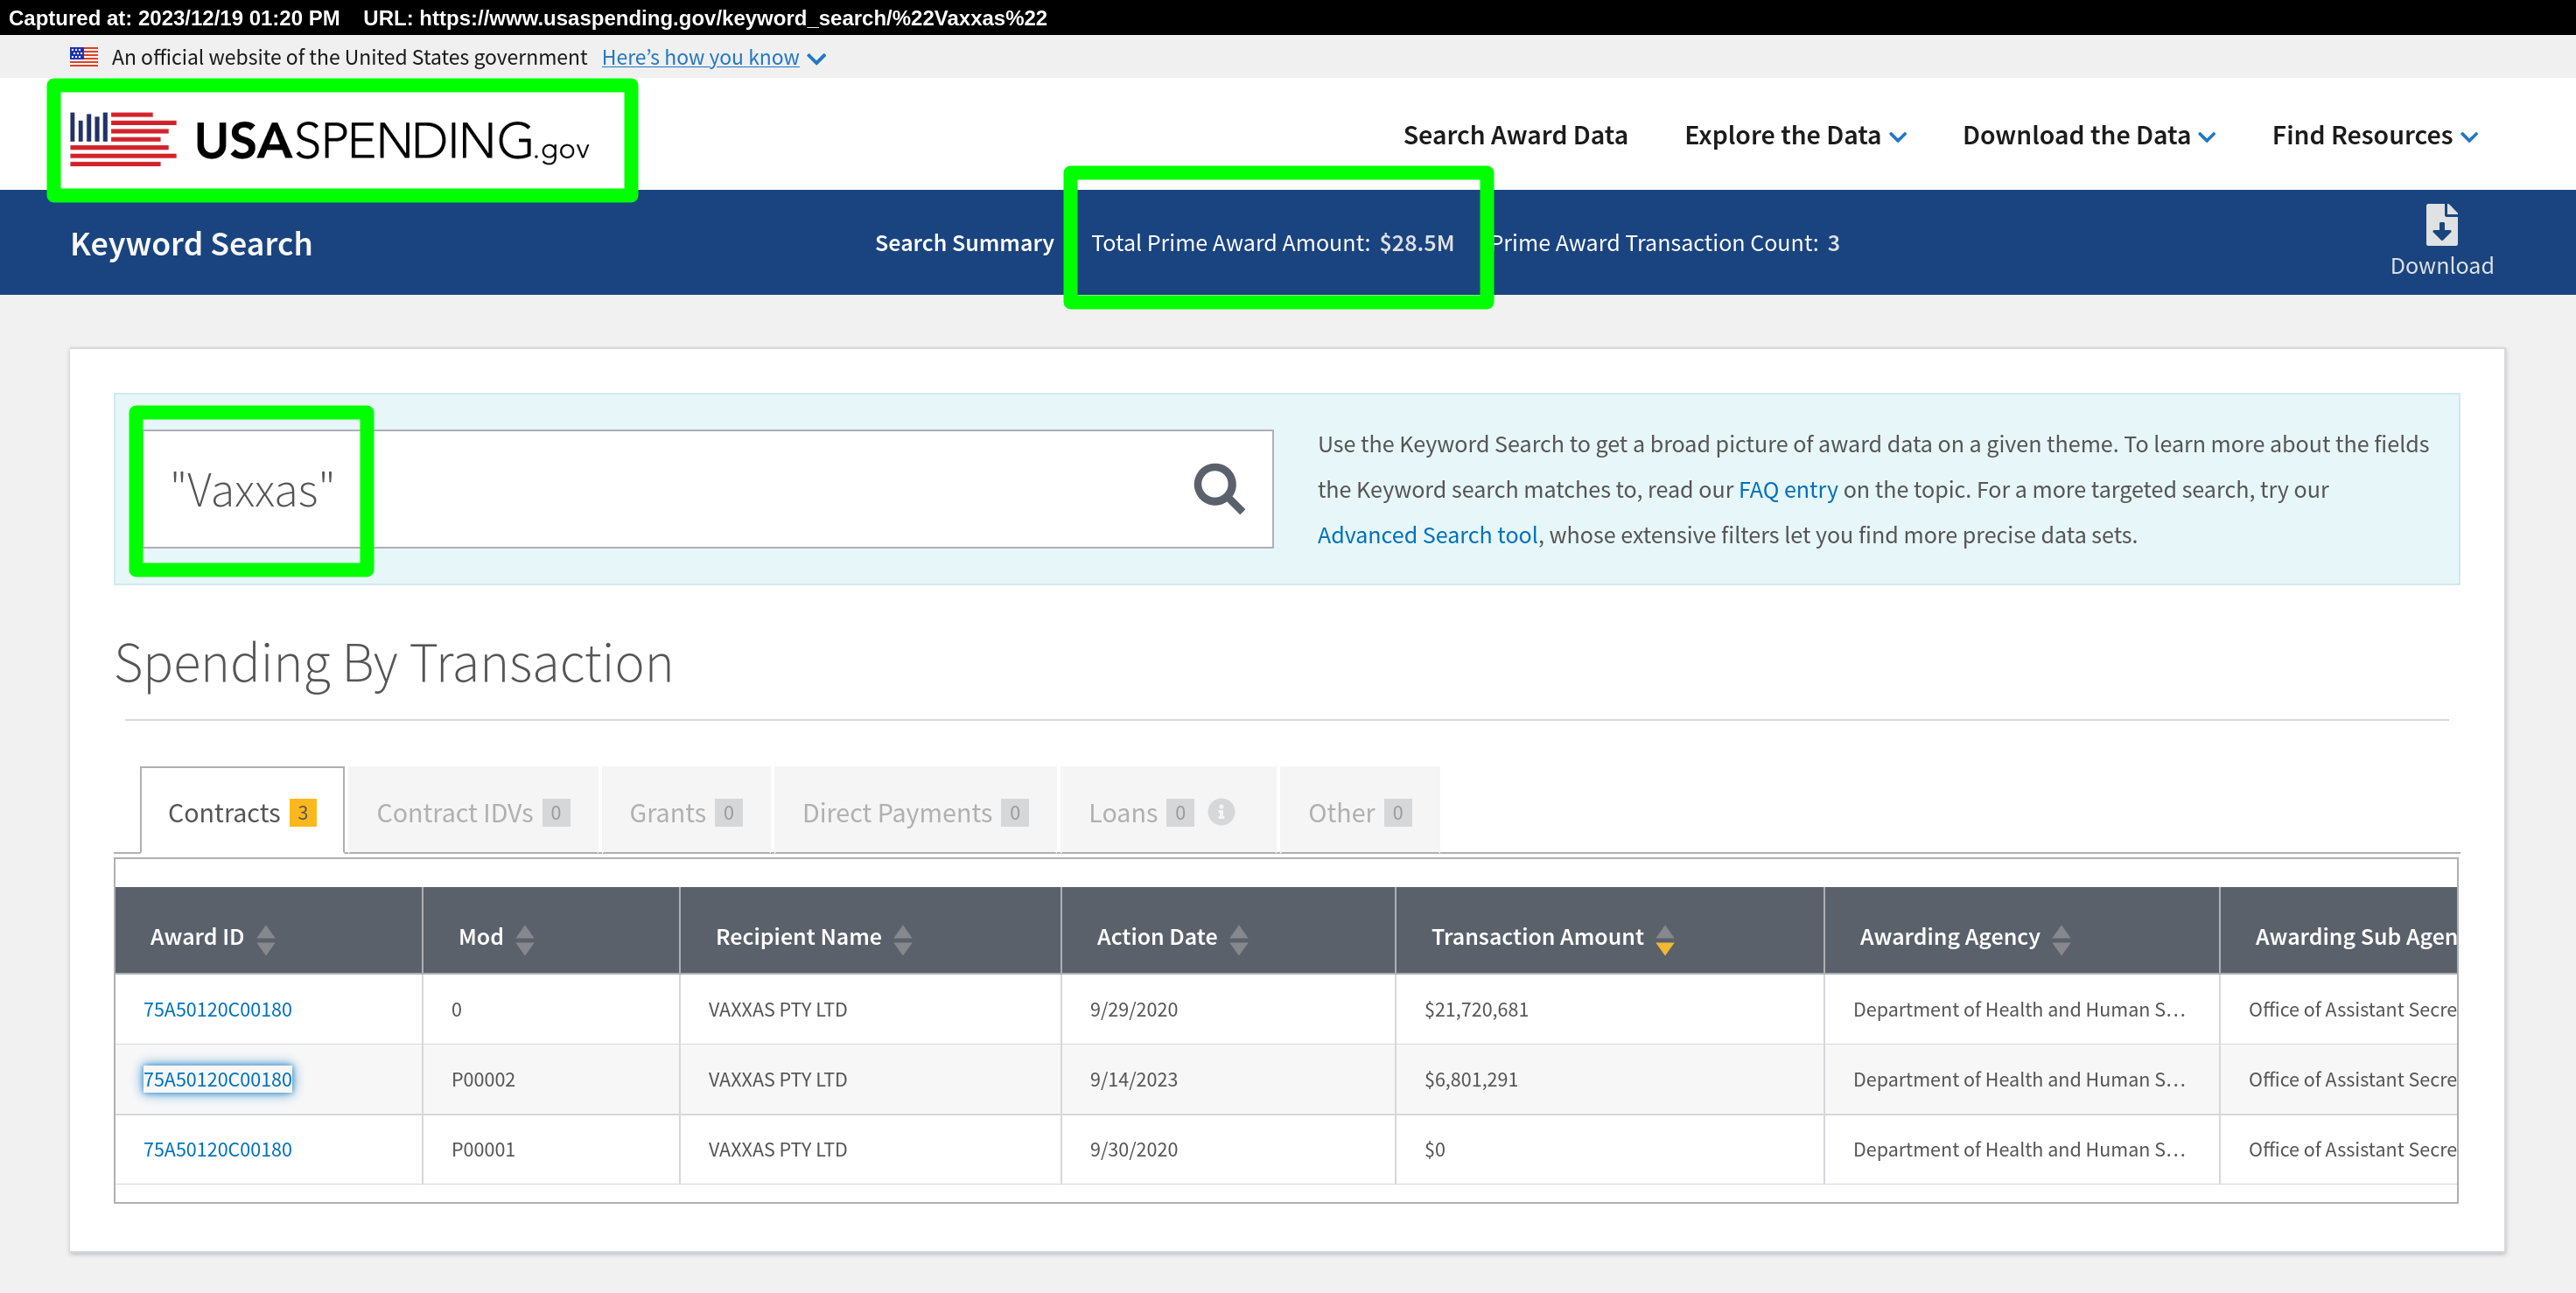The width and height of the screenshot is (2576, 1293).
Task: Click the Download label text
Action: click(x=2441, y=266)
